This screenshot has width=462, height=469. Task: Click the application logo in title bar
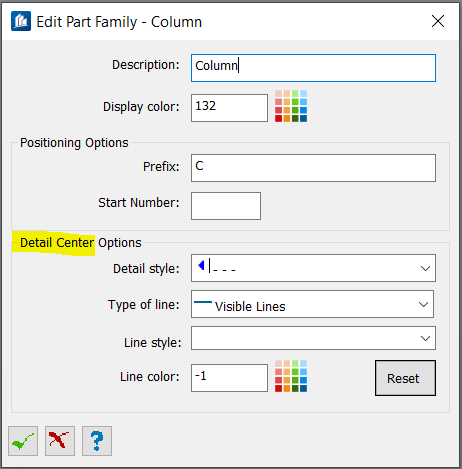[x=21, y=21]
